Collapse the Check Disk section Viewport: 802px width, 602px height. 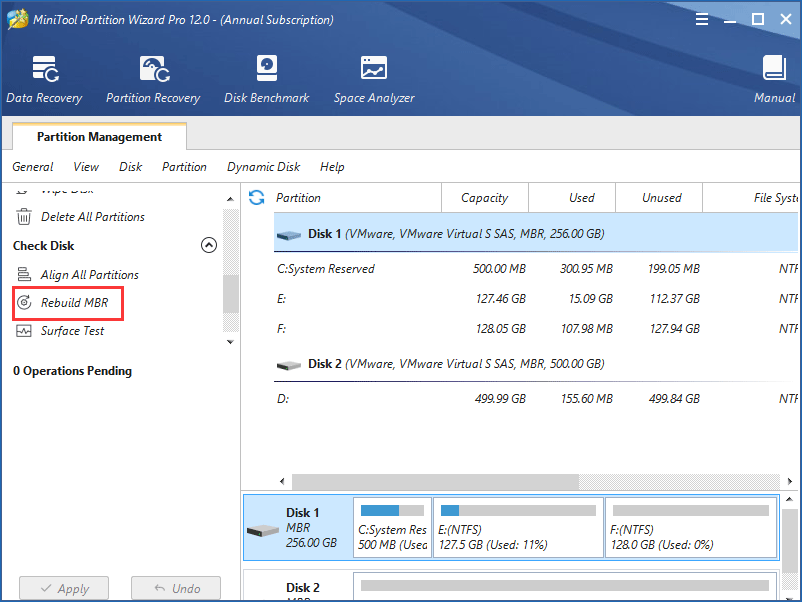209,245
